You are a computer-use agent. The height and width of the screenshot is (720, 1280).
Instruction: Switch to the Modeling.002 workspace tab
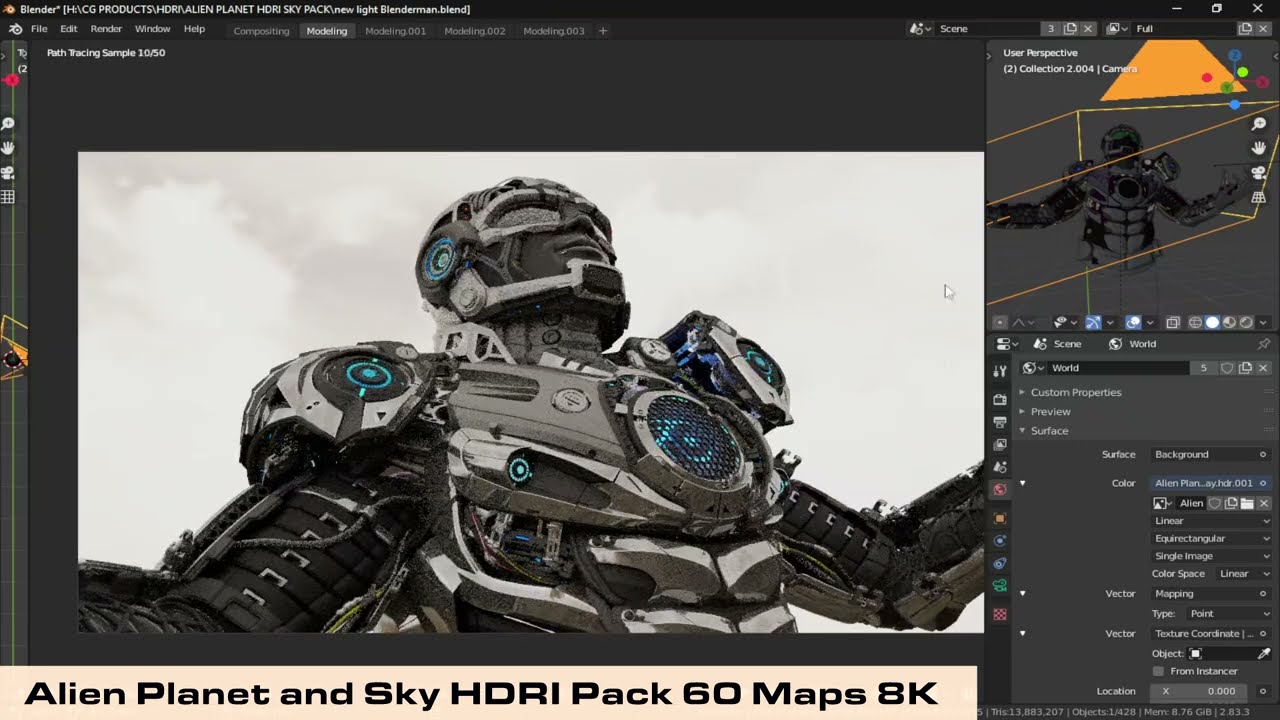[474, 31]
